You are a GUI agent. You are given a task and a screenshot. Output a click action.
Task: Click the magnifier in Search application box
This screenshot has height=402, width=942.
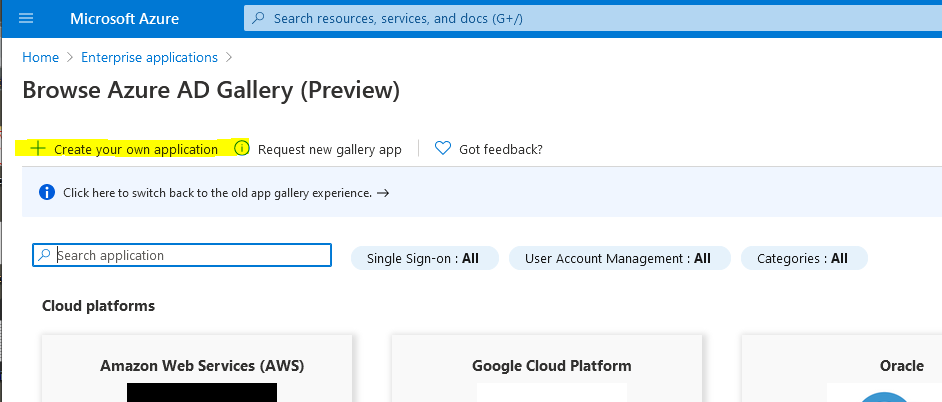coord(44,255)
